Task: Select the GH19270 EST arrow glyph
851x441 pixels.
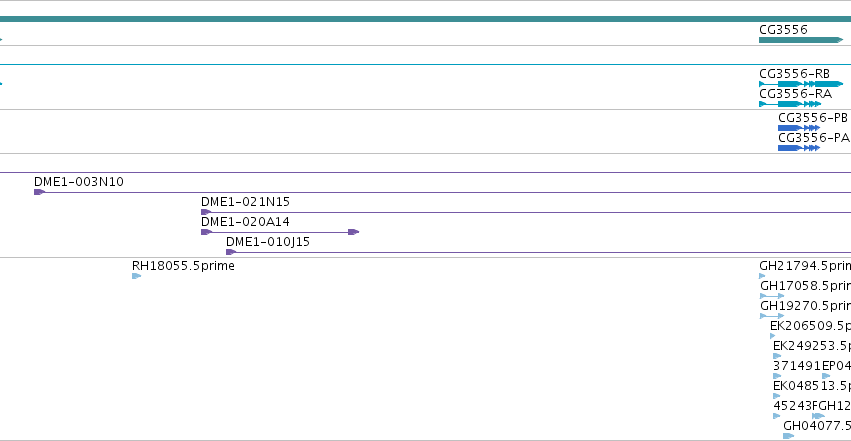Action: (x=772, y=316)
